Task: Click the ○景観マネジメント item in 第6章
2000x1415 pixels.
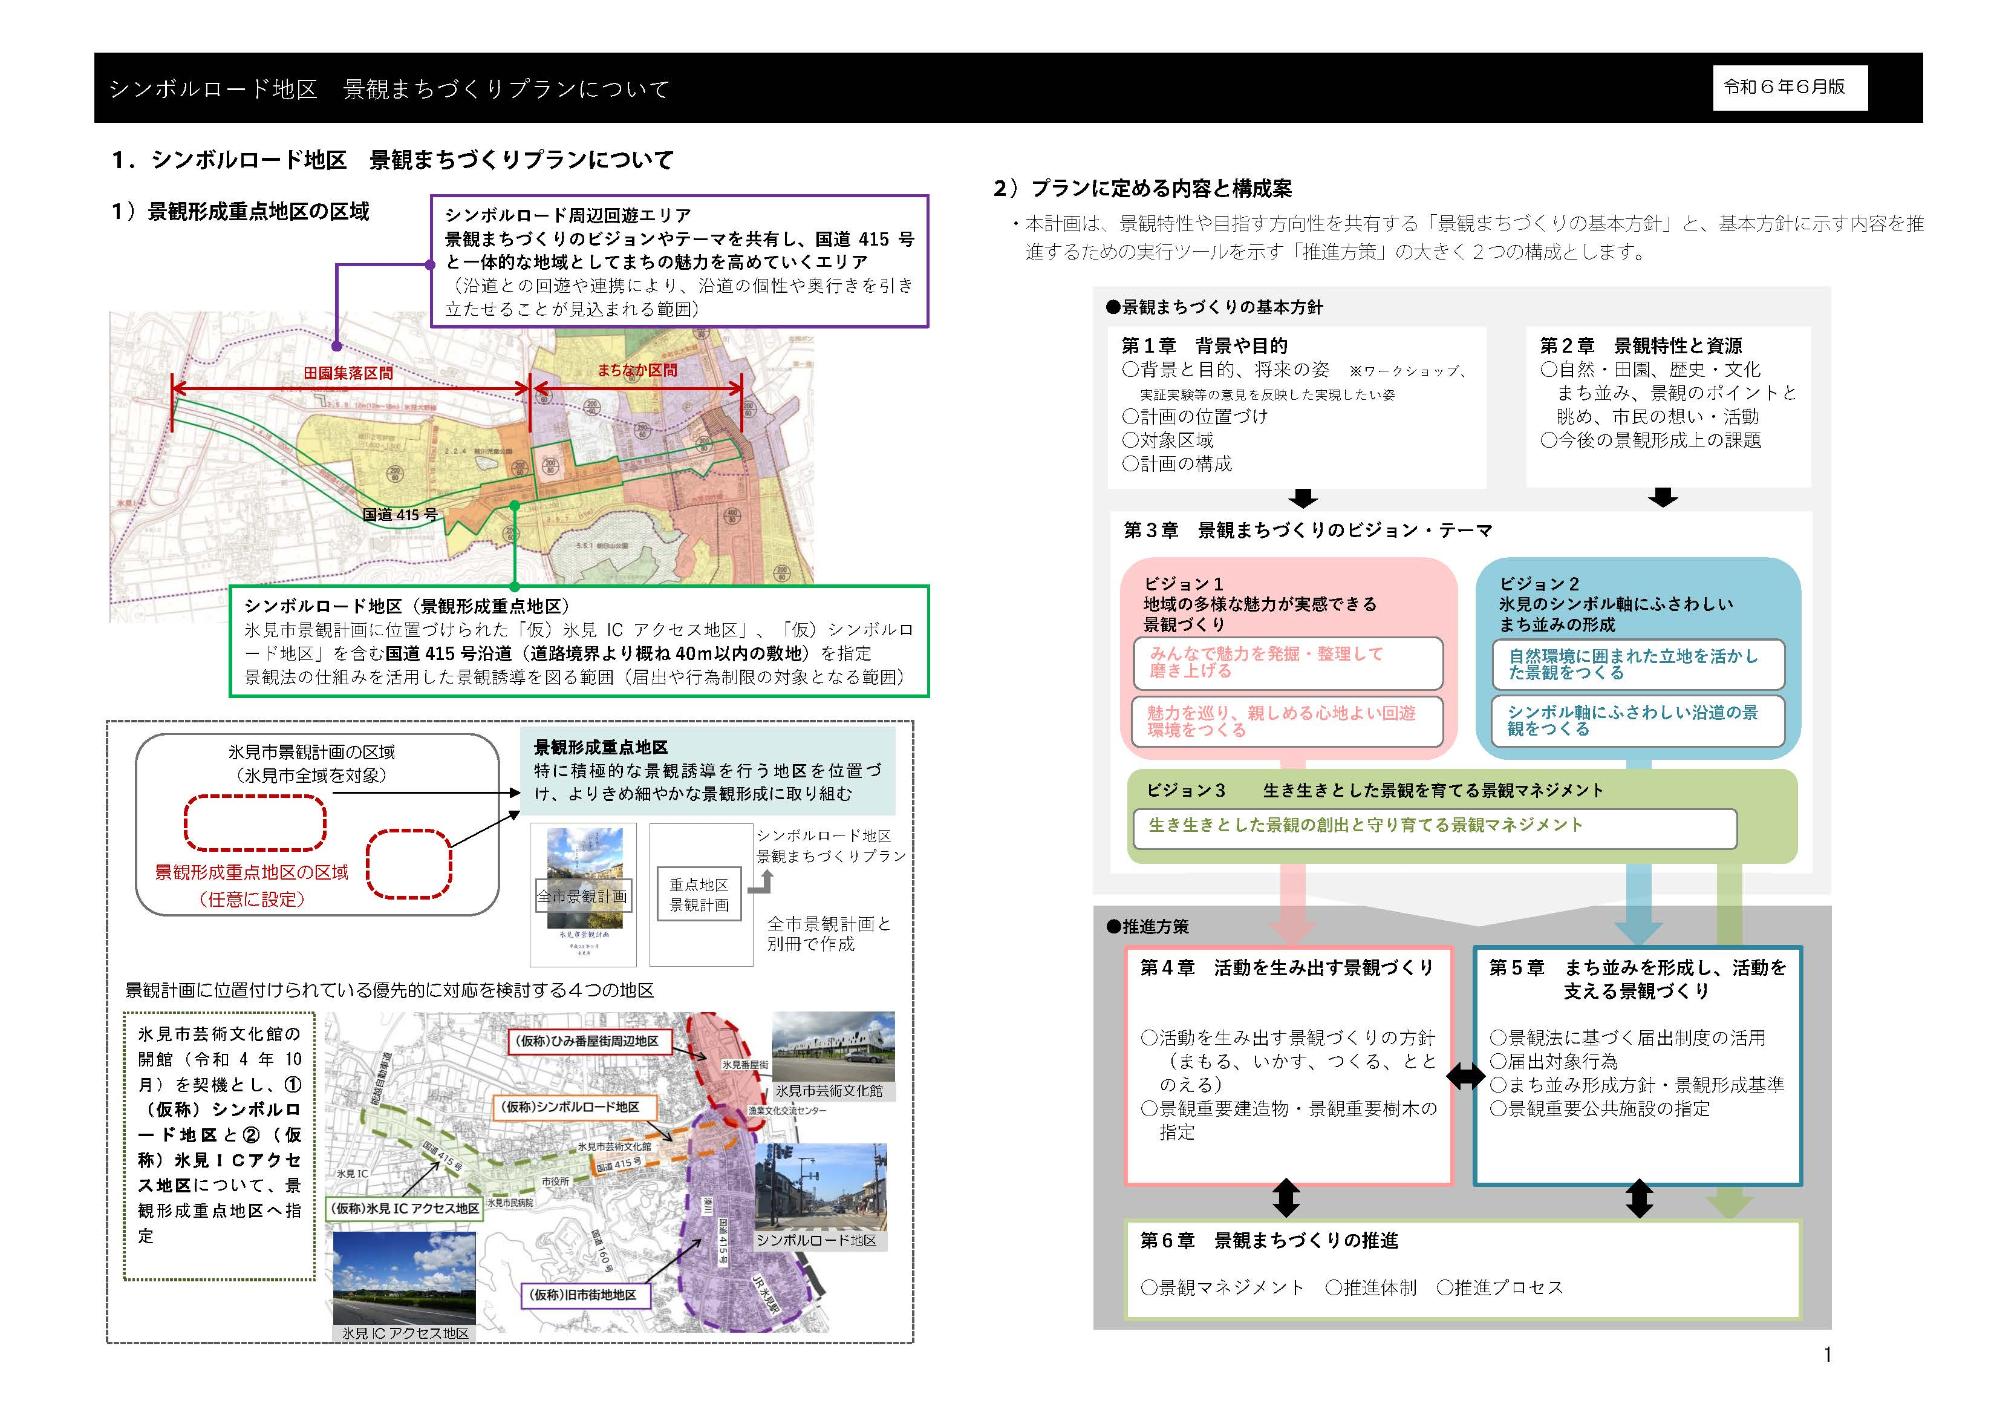Action: 1222,1288
